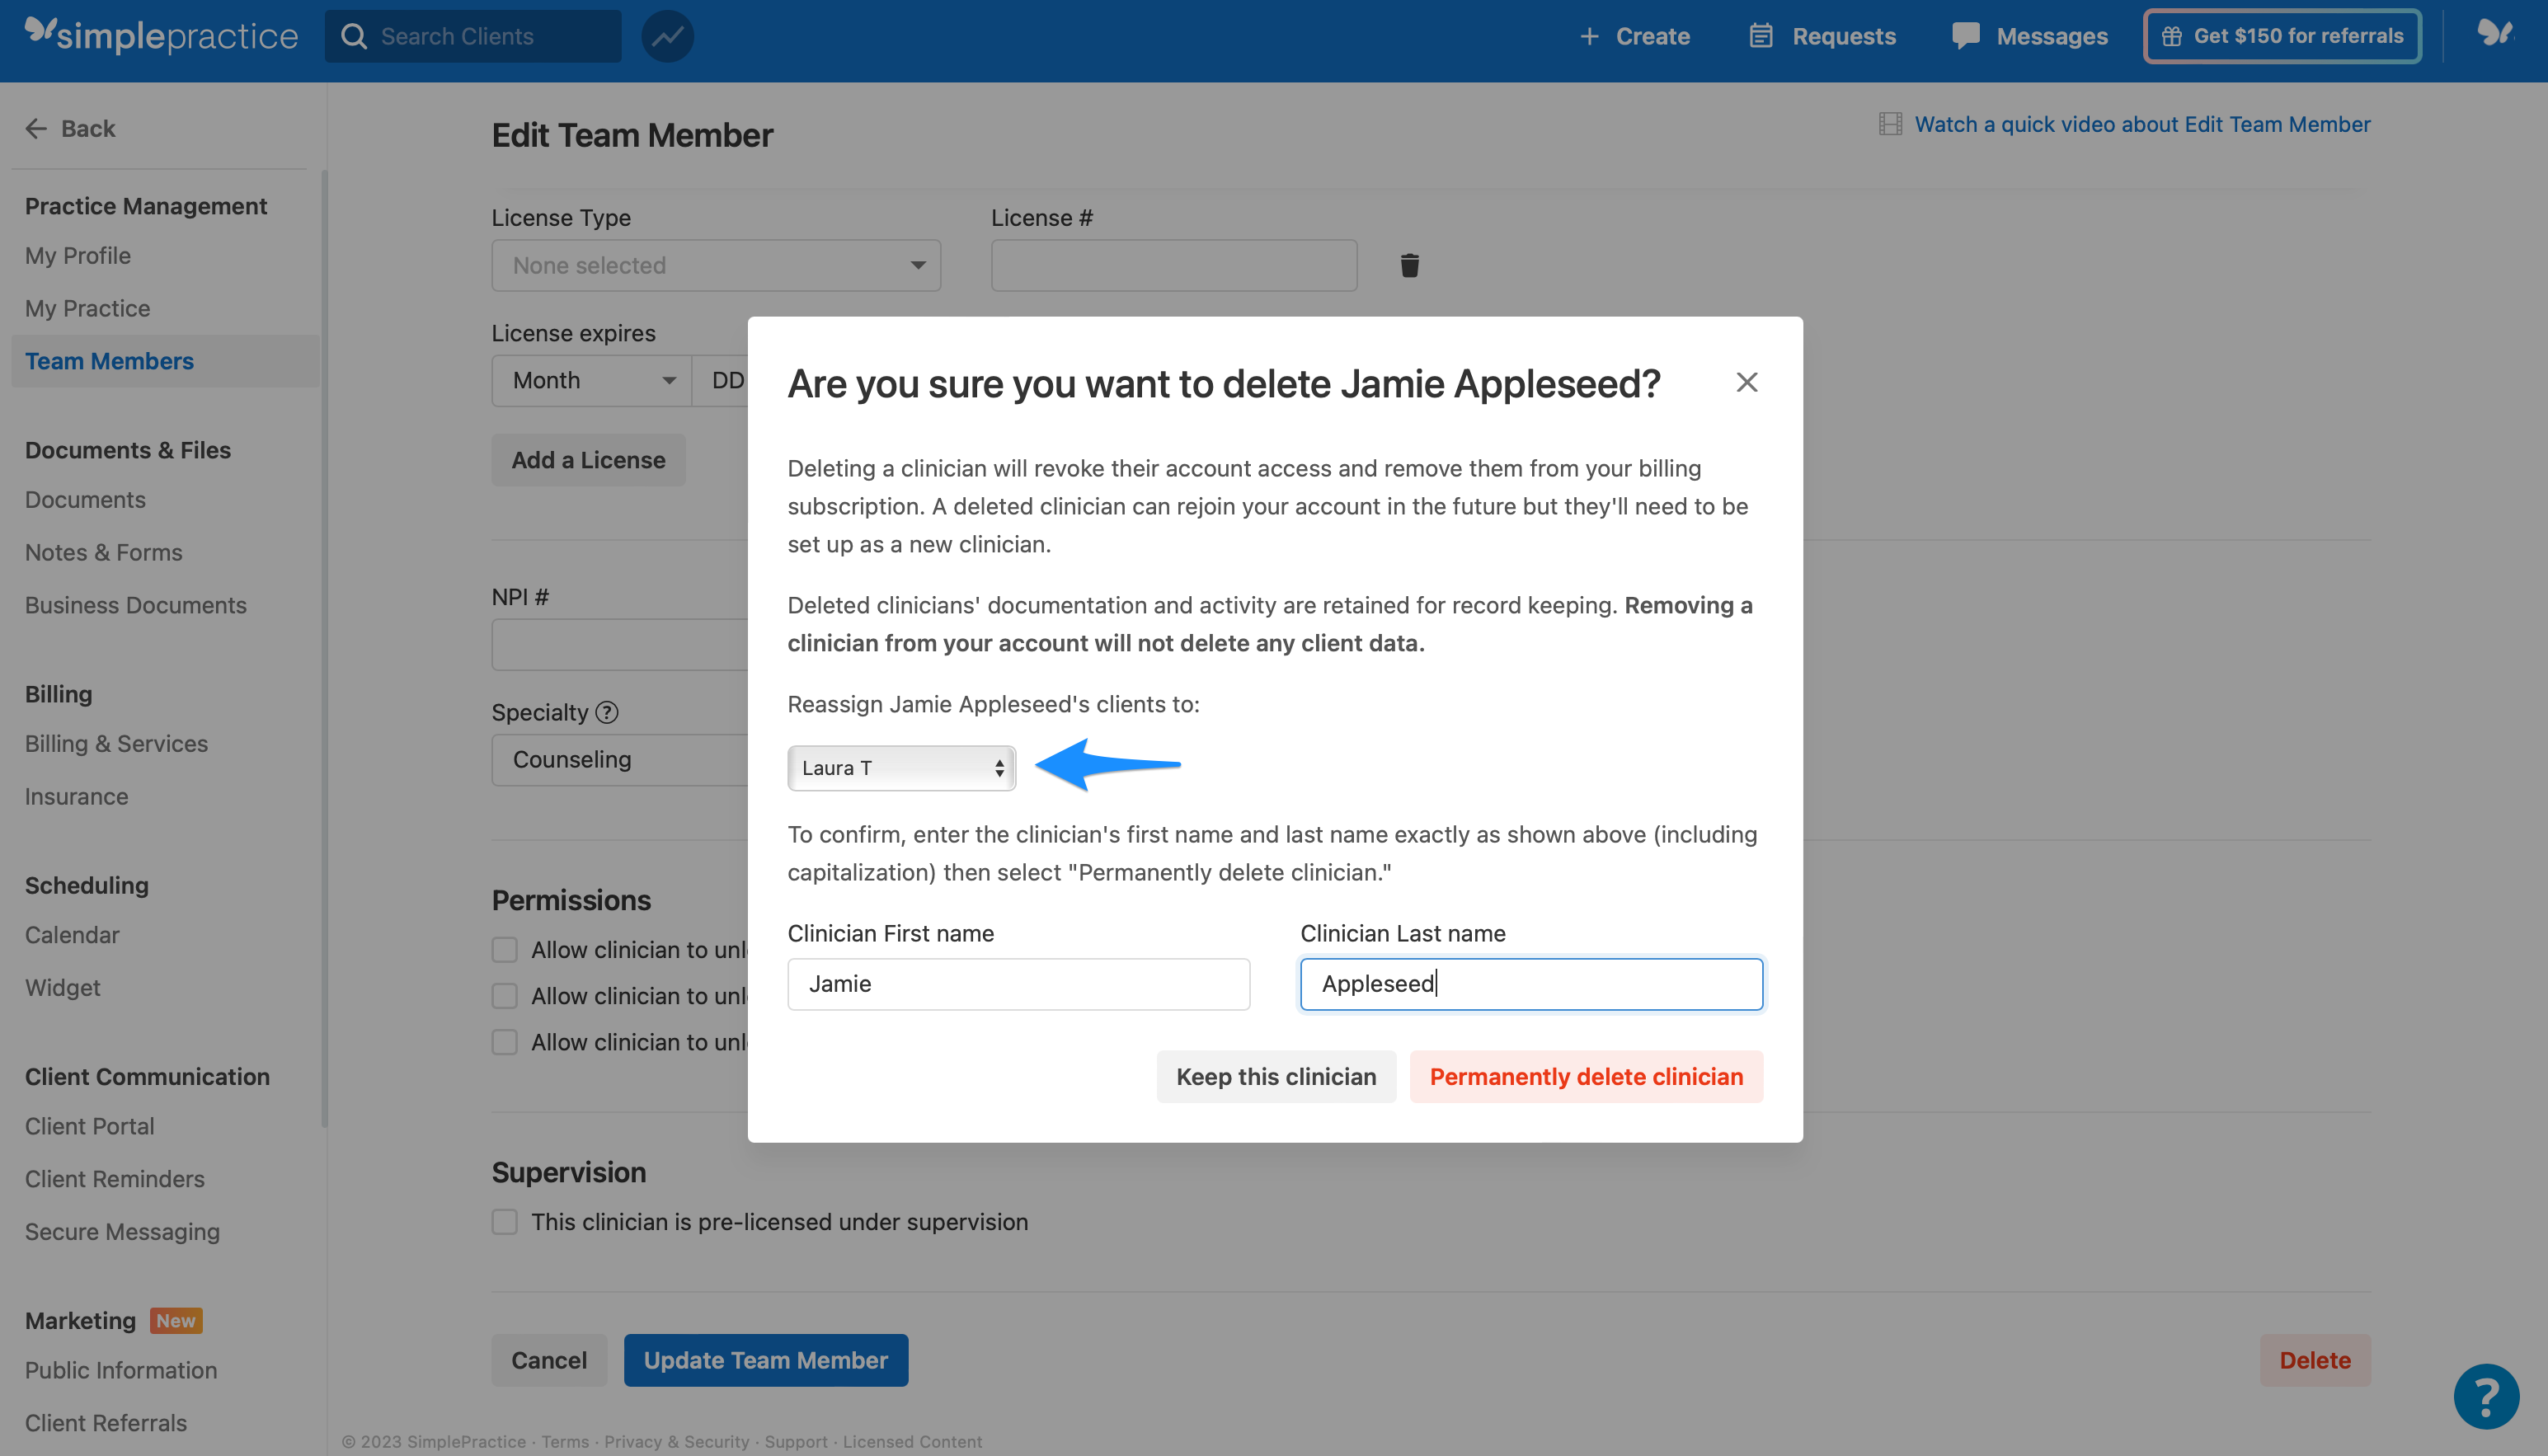Image resolution: width=2548 pixels, height=1456 pixels.
Task: Click the analytics graph icon beside search
Action: click(666, 35)
